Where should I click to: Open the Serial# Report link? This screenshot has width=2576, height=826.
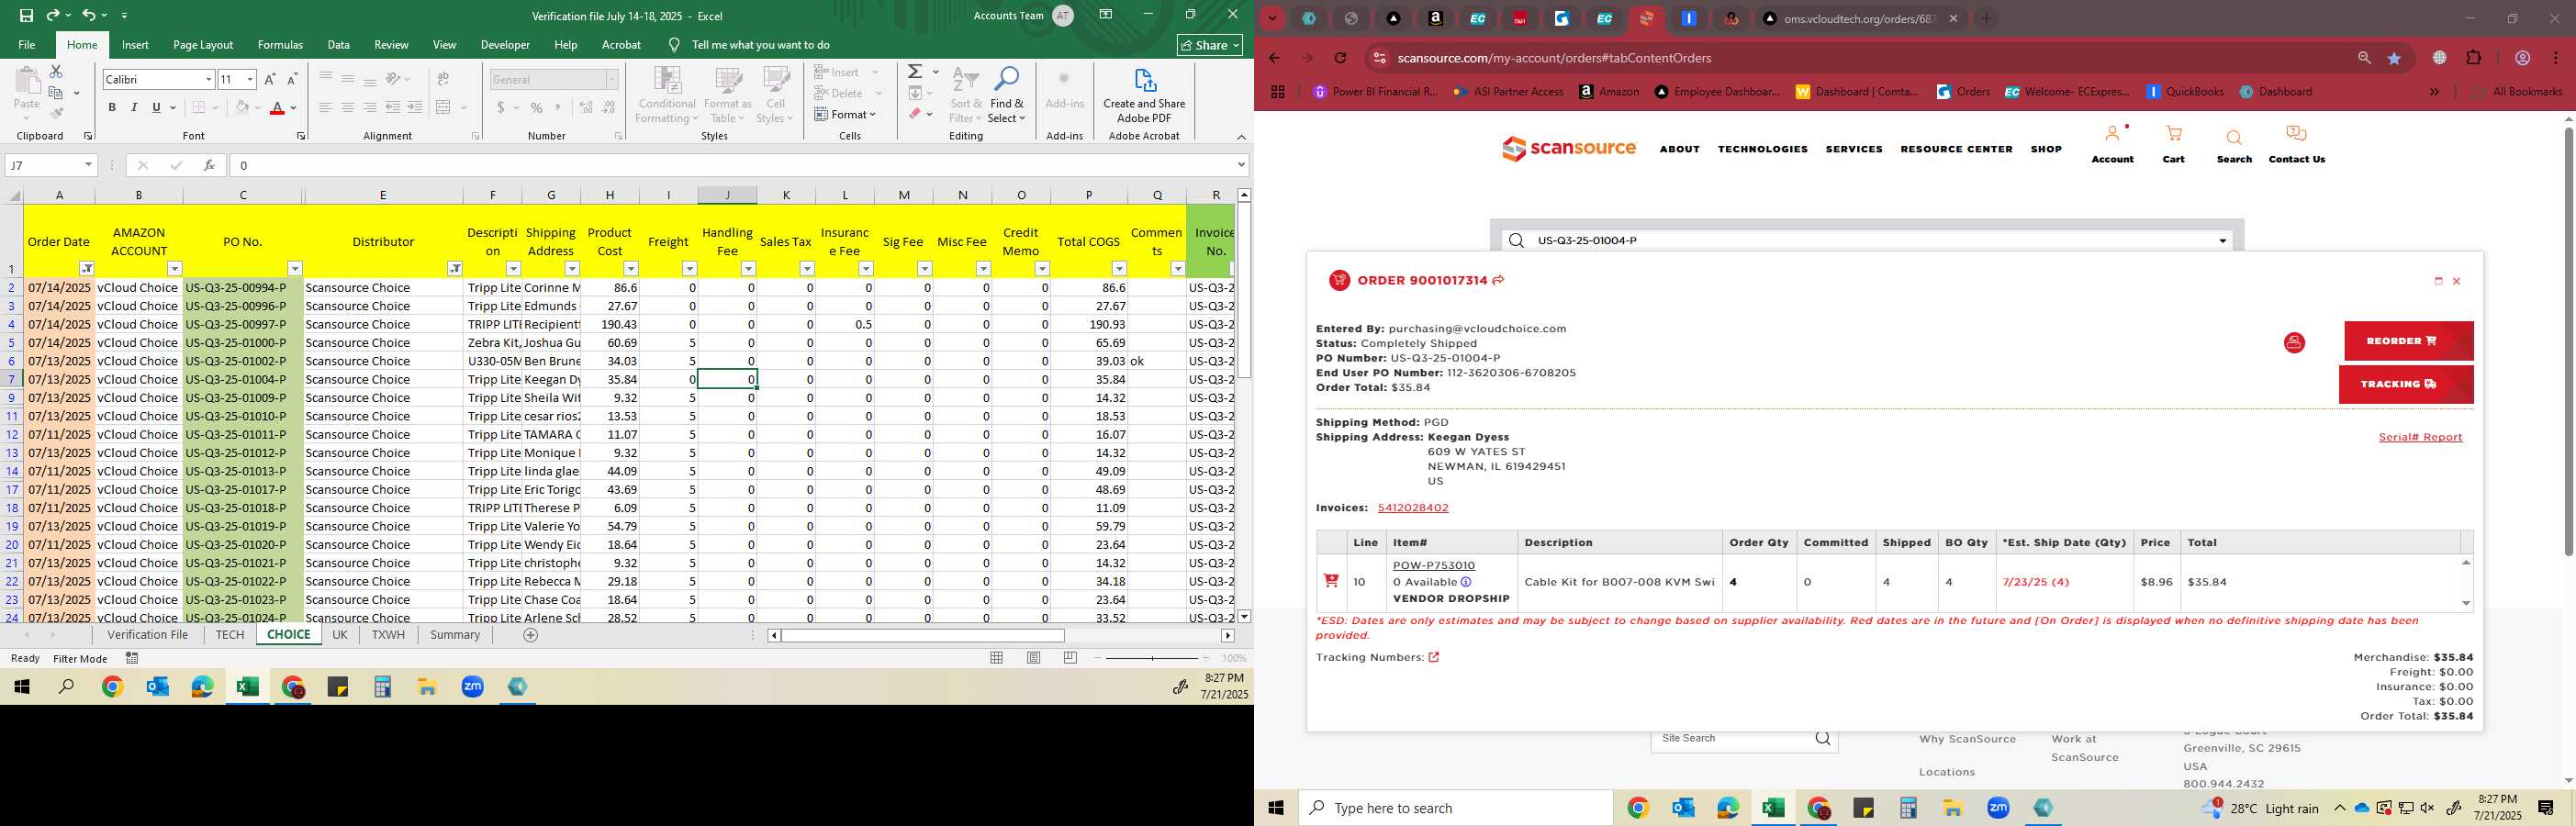coord(2420,438)
